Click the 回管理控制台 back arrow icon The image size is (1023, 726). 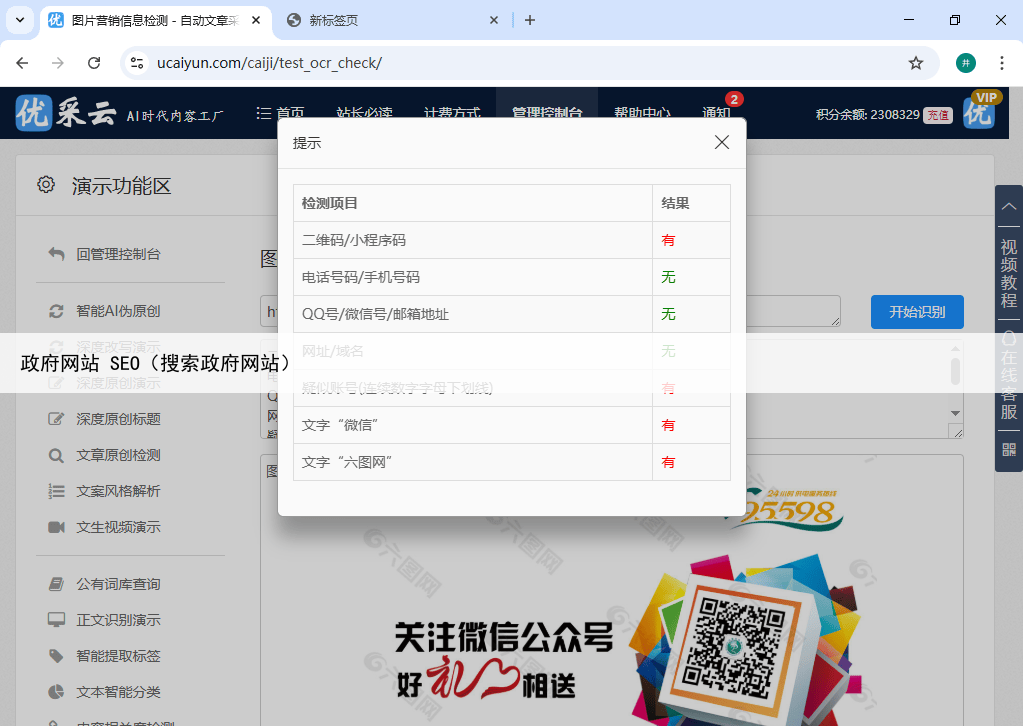[57, 254]
